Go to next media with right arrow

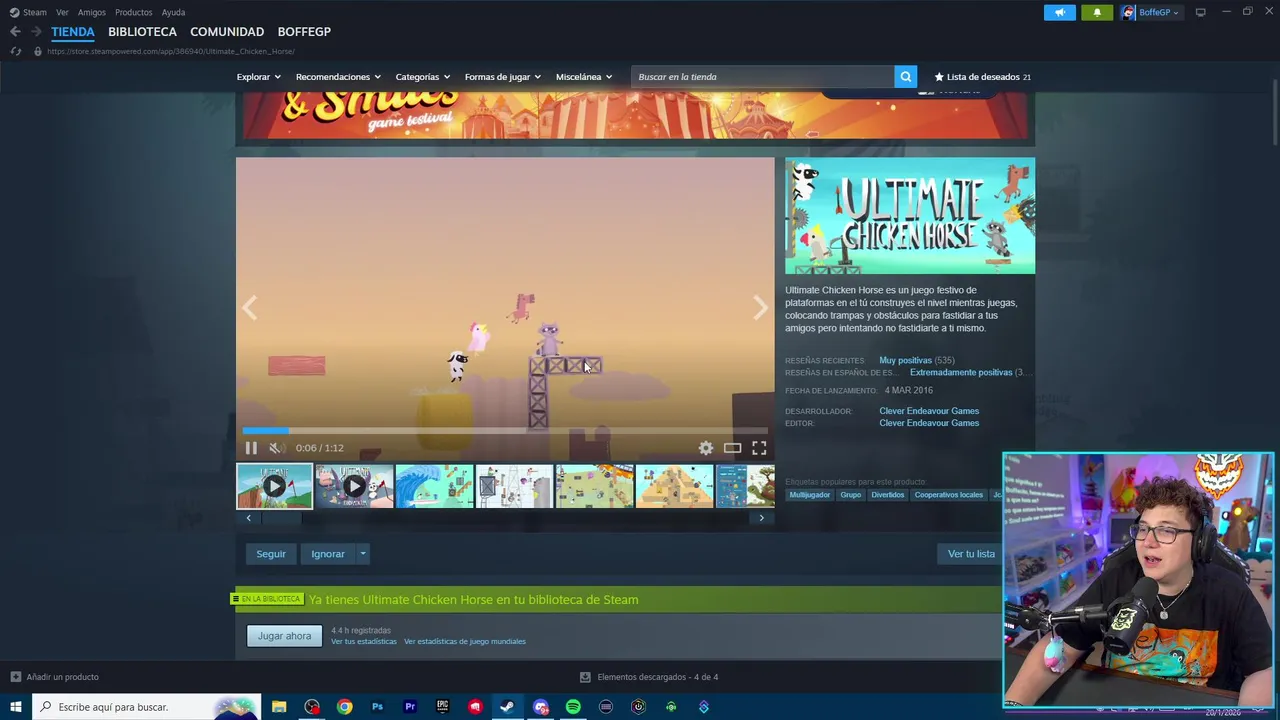[x=760, y=308]
